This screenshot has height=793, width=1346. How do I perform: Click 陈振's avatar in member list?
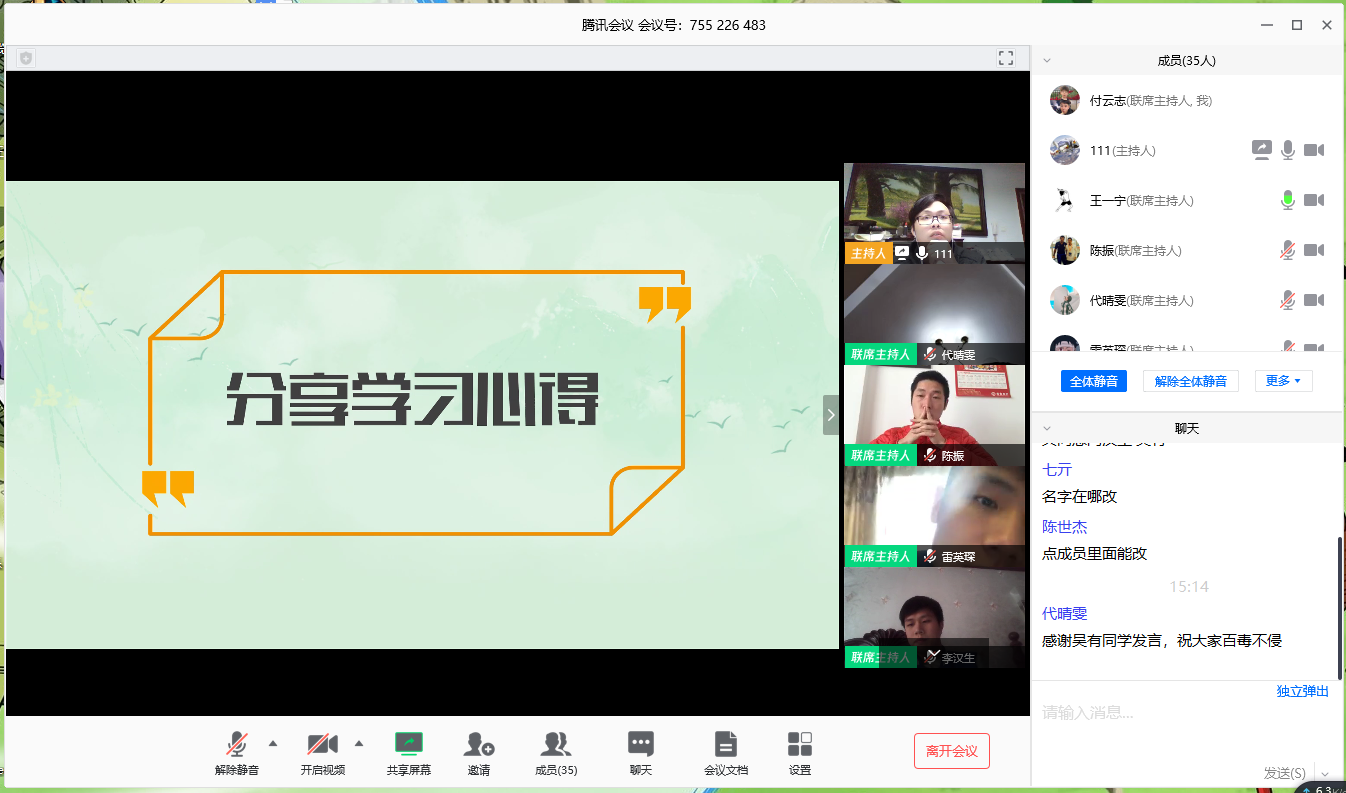tap(1065, 250)
